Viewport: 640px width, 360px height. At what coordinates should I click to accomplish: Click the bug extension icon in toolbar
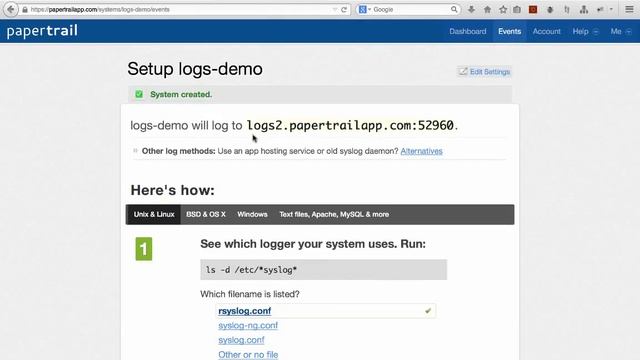click(550, 9)
